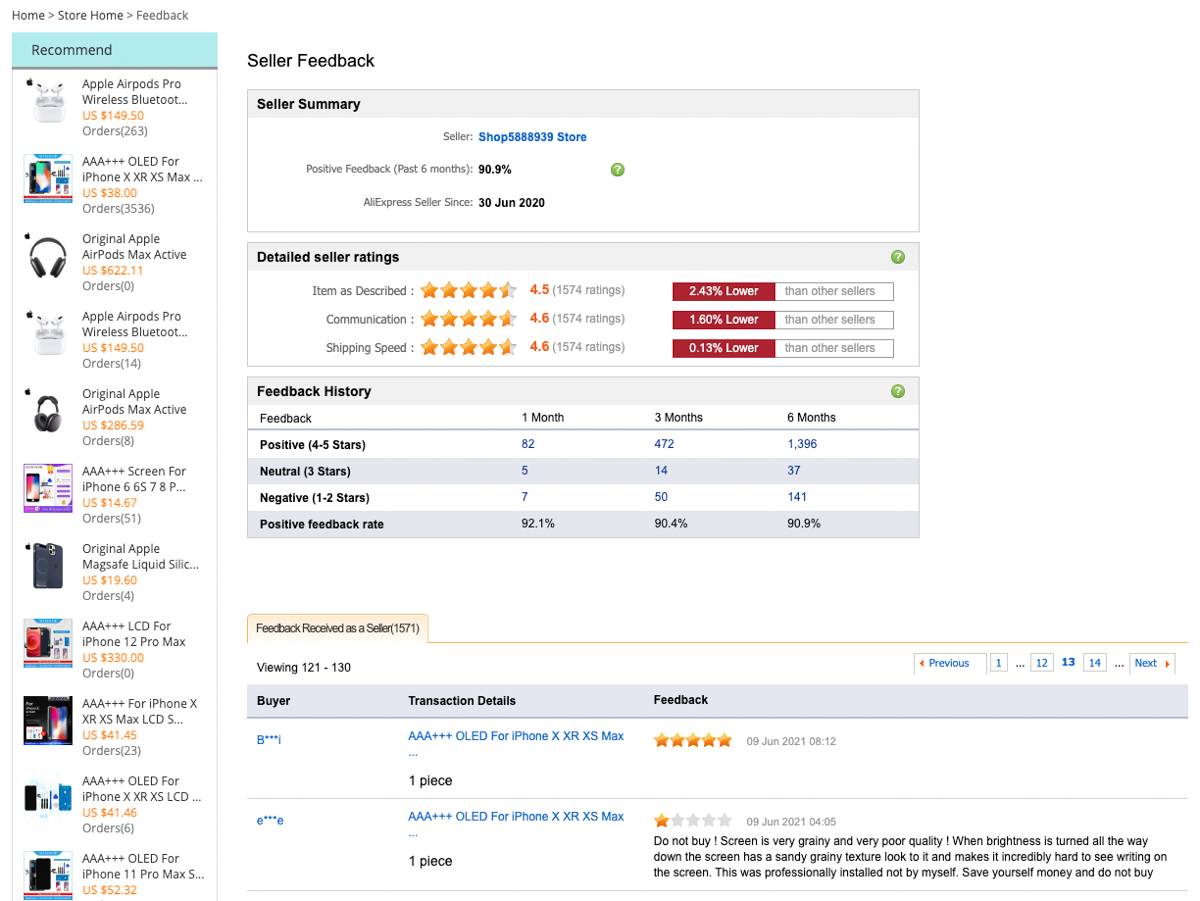Screen dimensions: 1200x901
Task: Jump to page 14 of feedback
Action: tap(1094, 663)
